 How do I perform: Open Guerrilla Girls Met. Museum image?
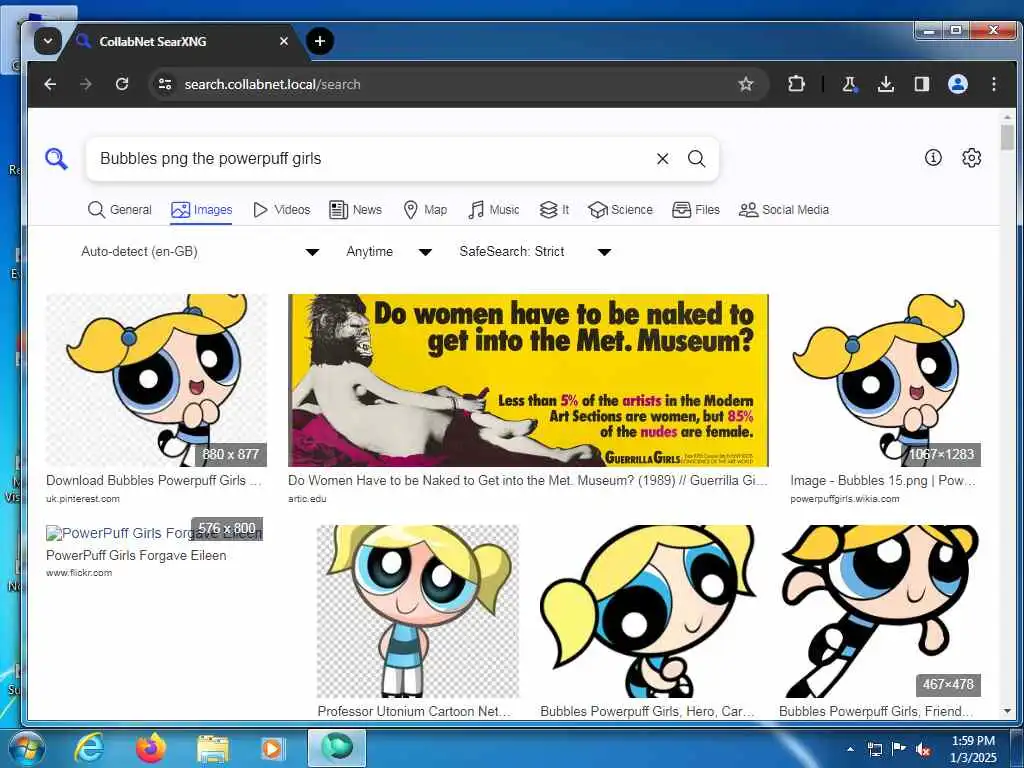coord(528,380)
